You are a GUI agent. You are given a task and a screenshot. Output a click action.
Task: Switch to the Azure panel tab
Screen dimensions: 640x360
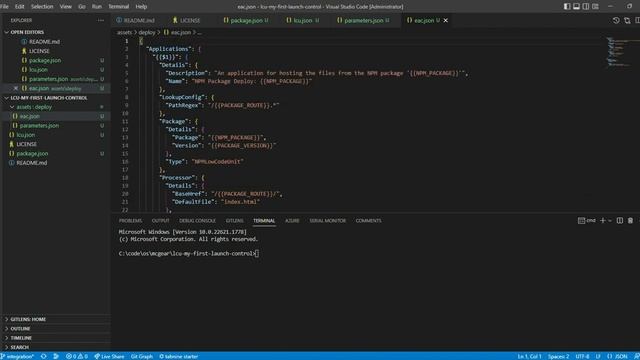pos(292,220)
